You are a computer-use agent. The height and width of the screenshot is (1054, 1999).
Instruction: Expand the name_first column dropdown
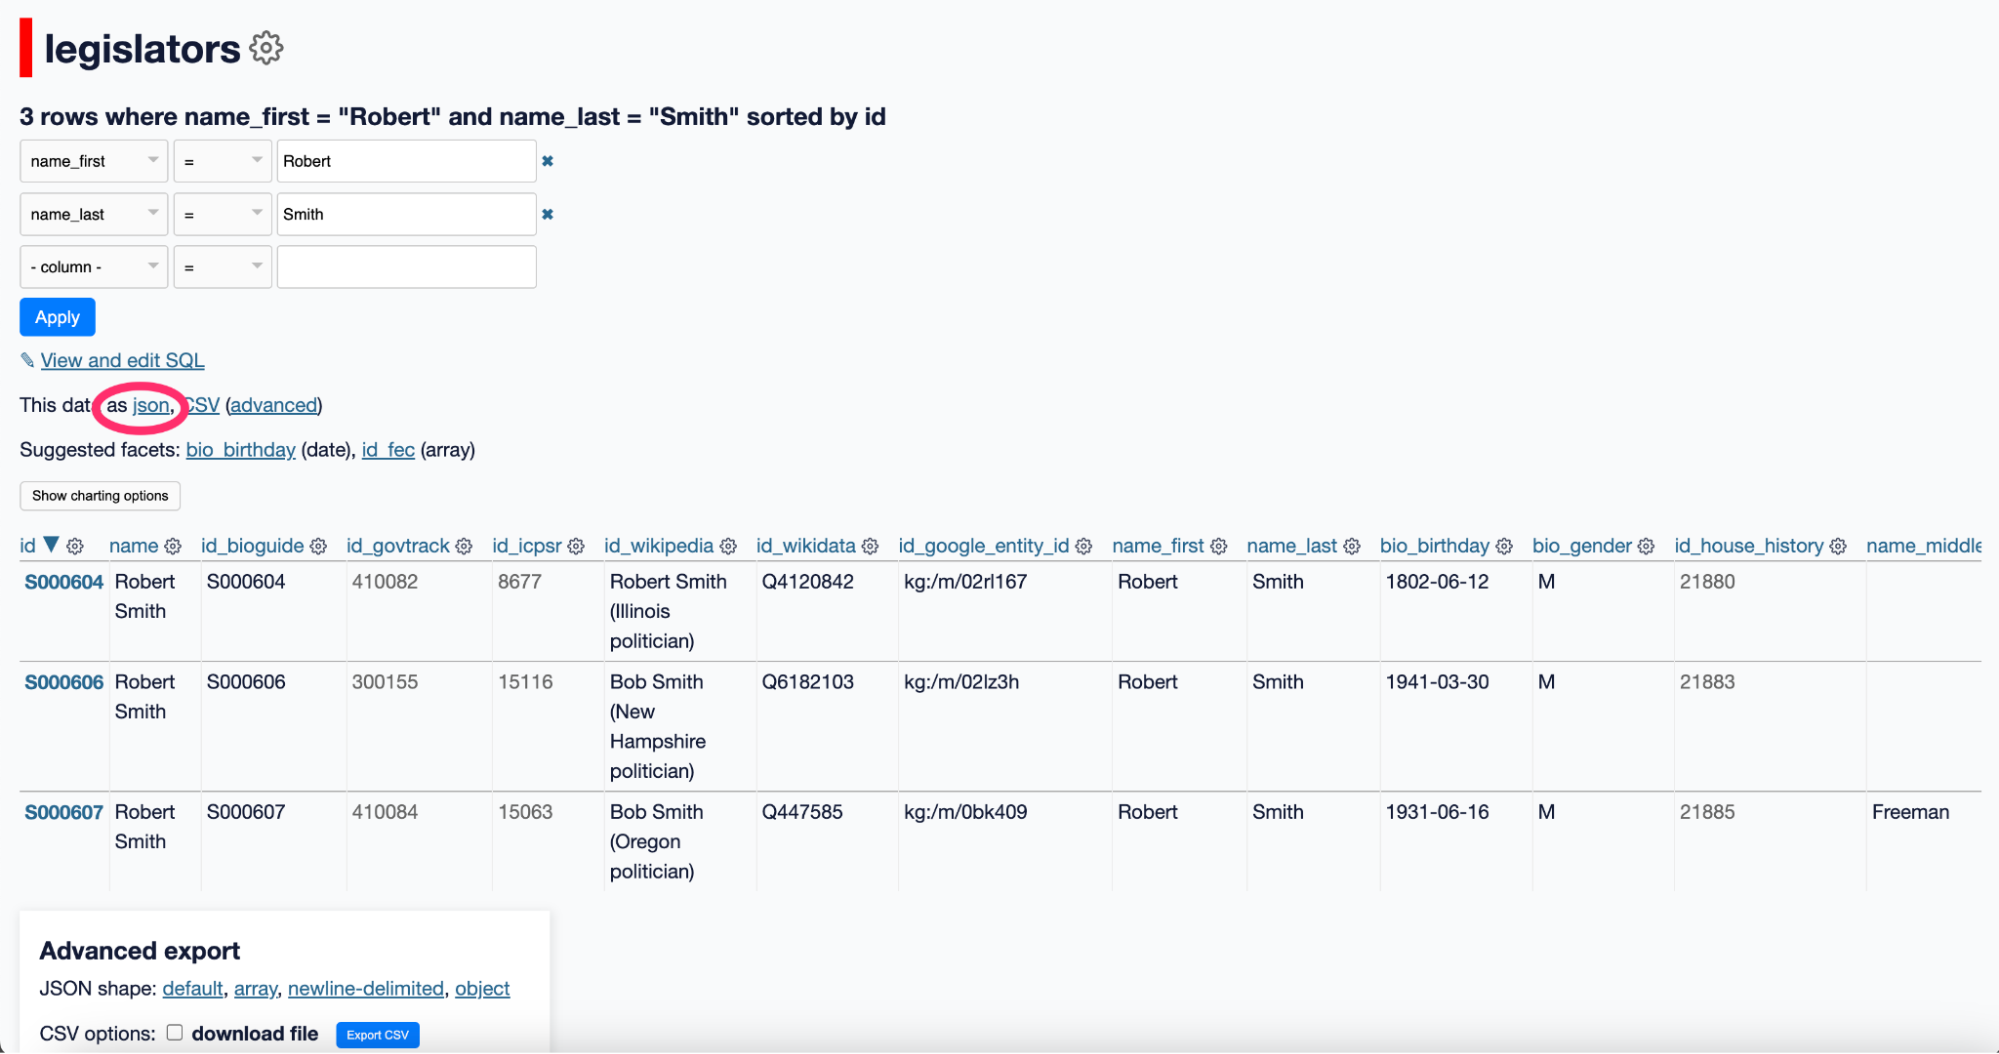click(x=94, y=161)
